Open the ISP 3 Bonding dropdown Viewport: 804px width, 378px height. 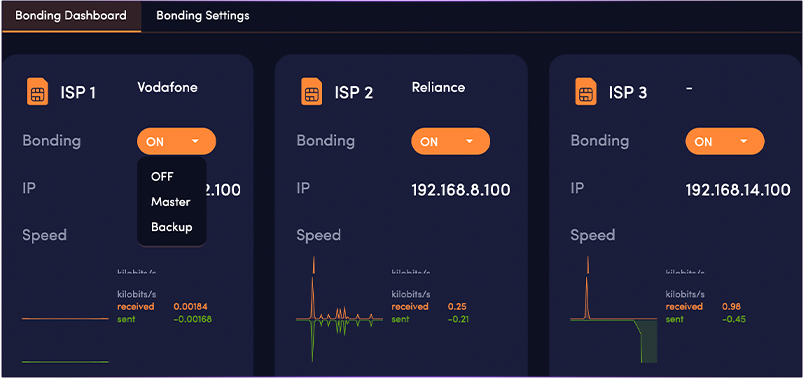725,142
